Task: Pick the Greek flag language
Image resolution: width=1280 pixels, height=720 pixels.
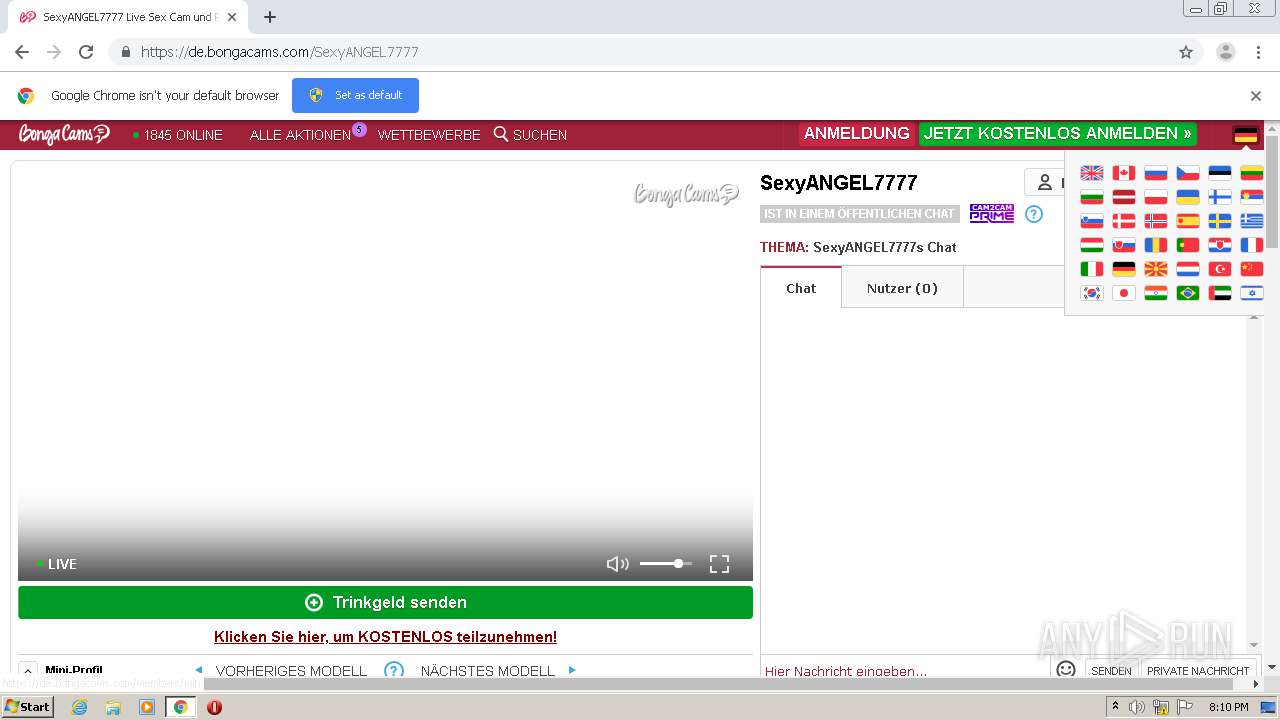Action: pos(1252,221)
